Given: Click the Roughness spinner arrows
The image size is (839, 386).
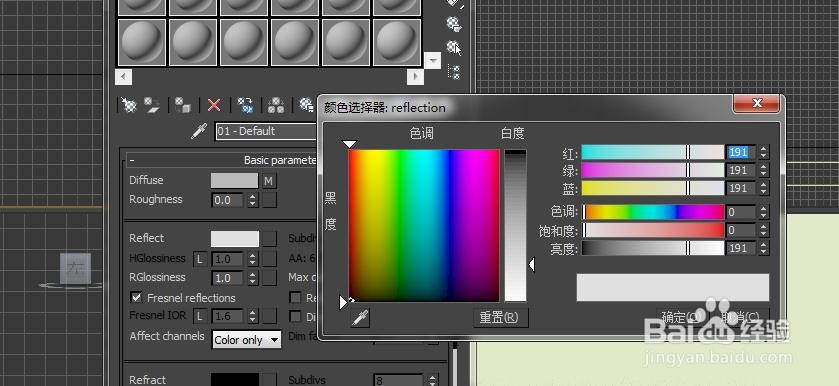Looking at the screenshot, I should click(x=253, y=200).
